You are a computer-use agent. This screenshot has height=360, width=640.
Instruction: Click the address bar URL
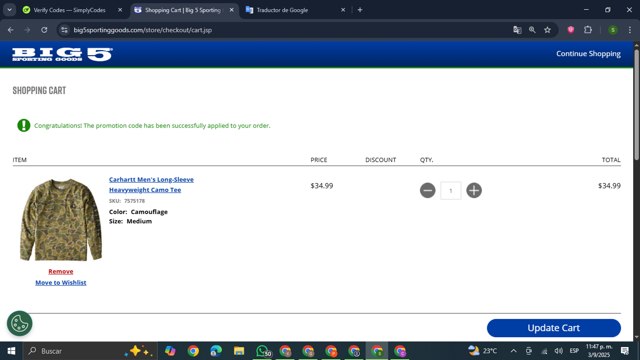point(142,30)
